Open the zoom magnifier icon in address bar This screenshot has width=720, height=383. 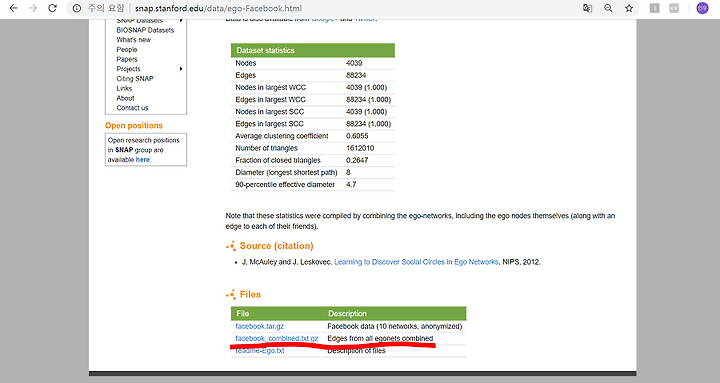pos(608,8)
